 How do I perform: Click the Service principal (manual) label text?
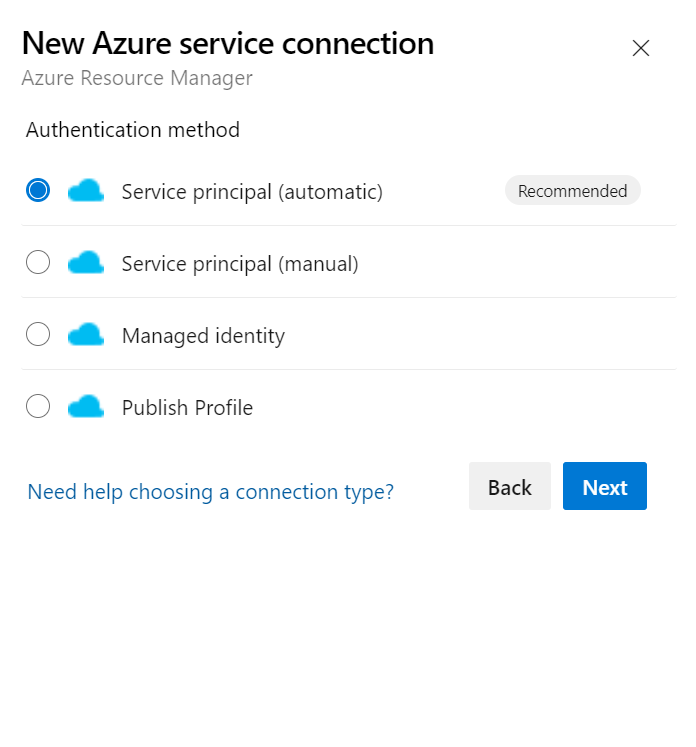coord(240,264)
